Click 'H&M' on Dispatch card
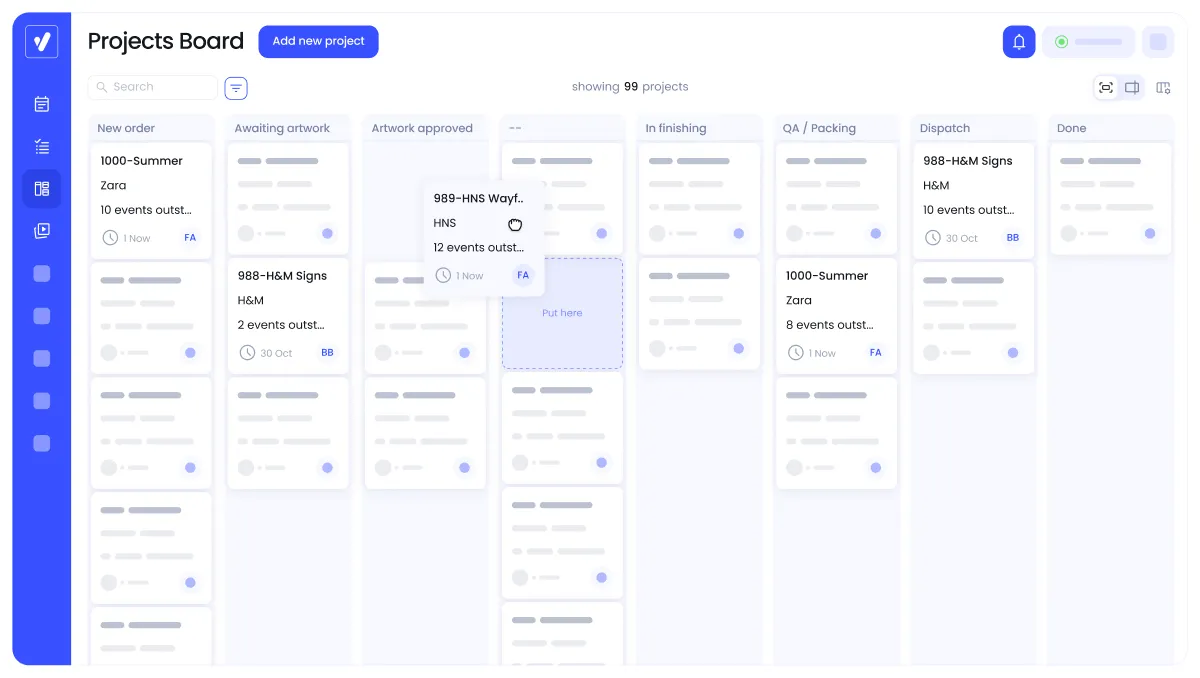Image resolution: width=1200 pixels, height=678 pixels. pos(936,185)
